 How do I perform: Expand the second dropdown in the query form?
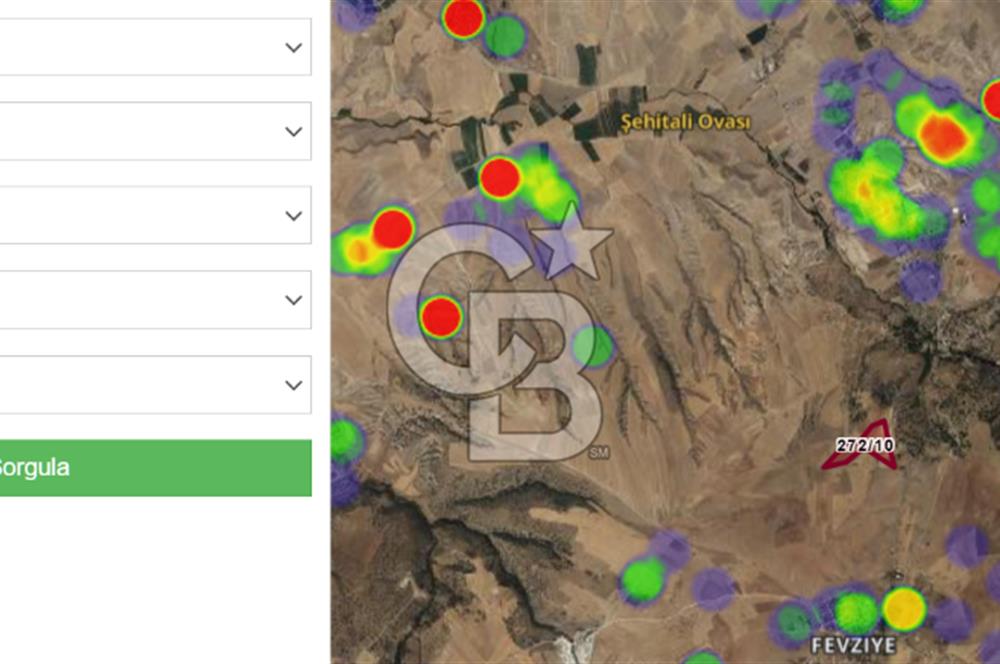[155, 131]
